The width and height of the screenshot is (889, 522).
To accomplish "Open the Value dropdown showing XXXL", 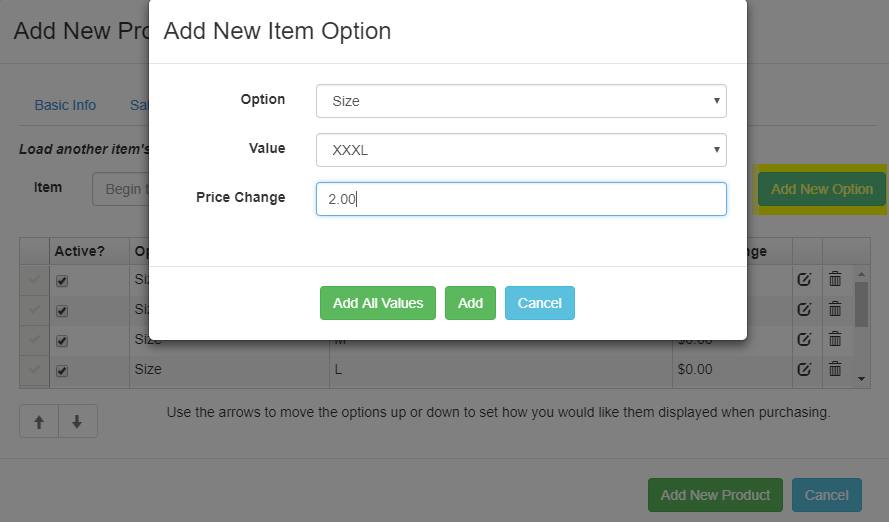I will tap(521, 150).
